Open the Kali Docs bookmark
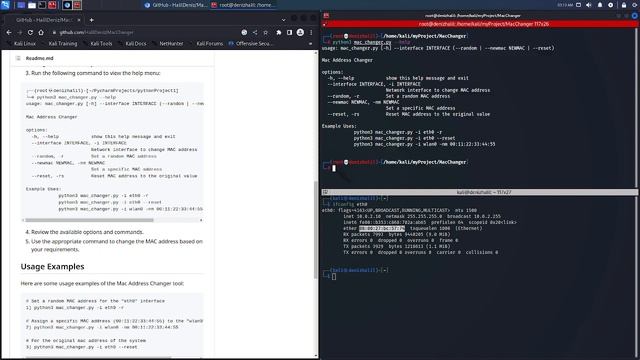 coord(133,43)
